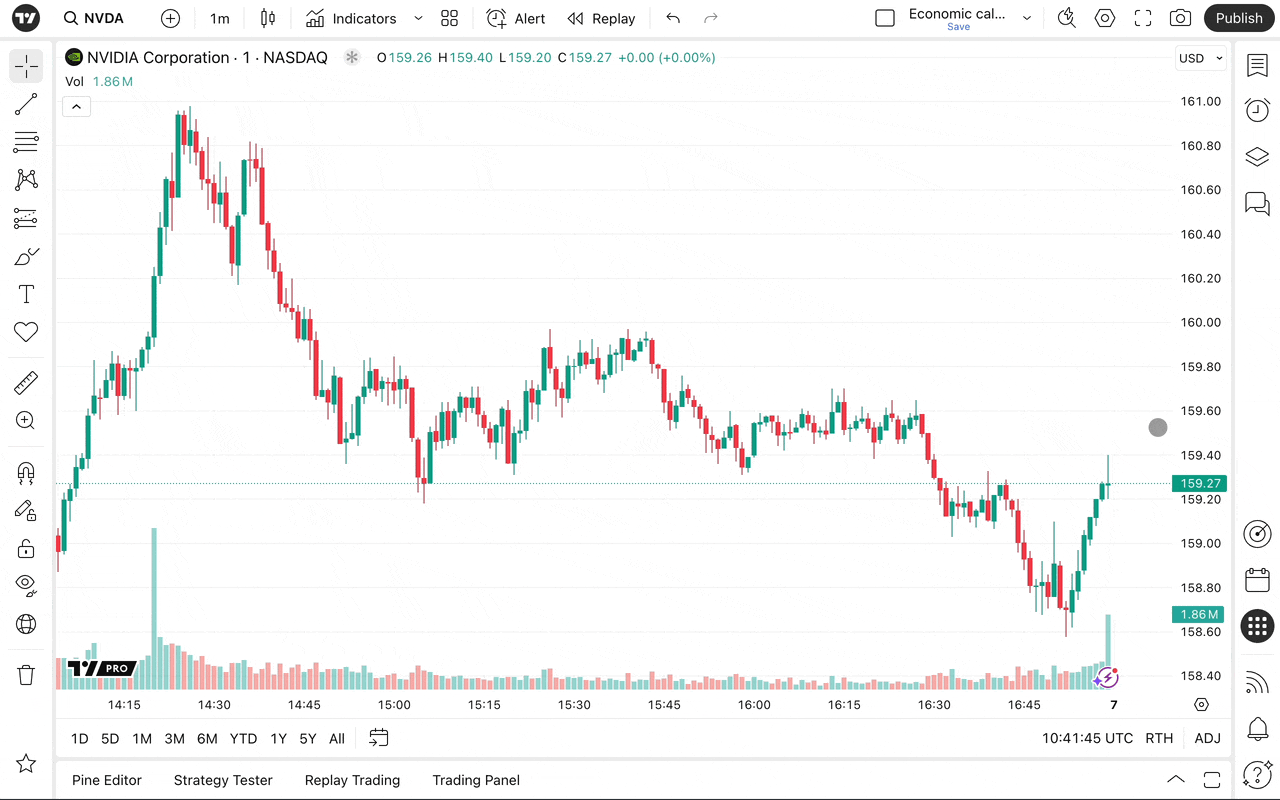Click the trash remove objects icon
The height and width of the screenshot is (800, 1280).
(26, 675)
